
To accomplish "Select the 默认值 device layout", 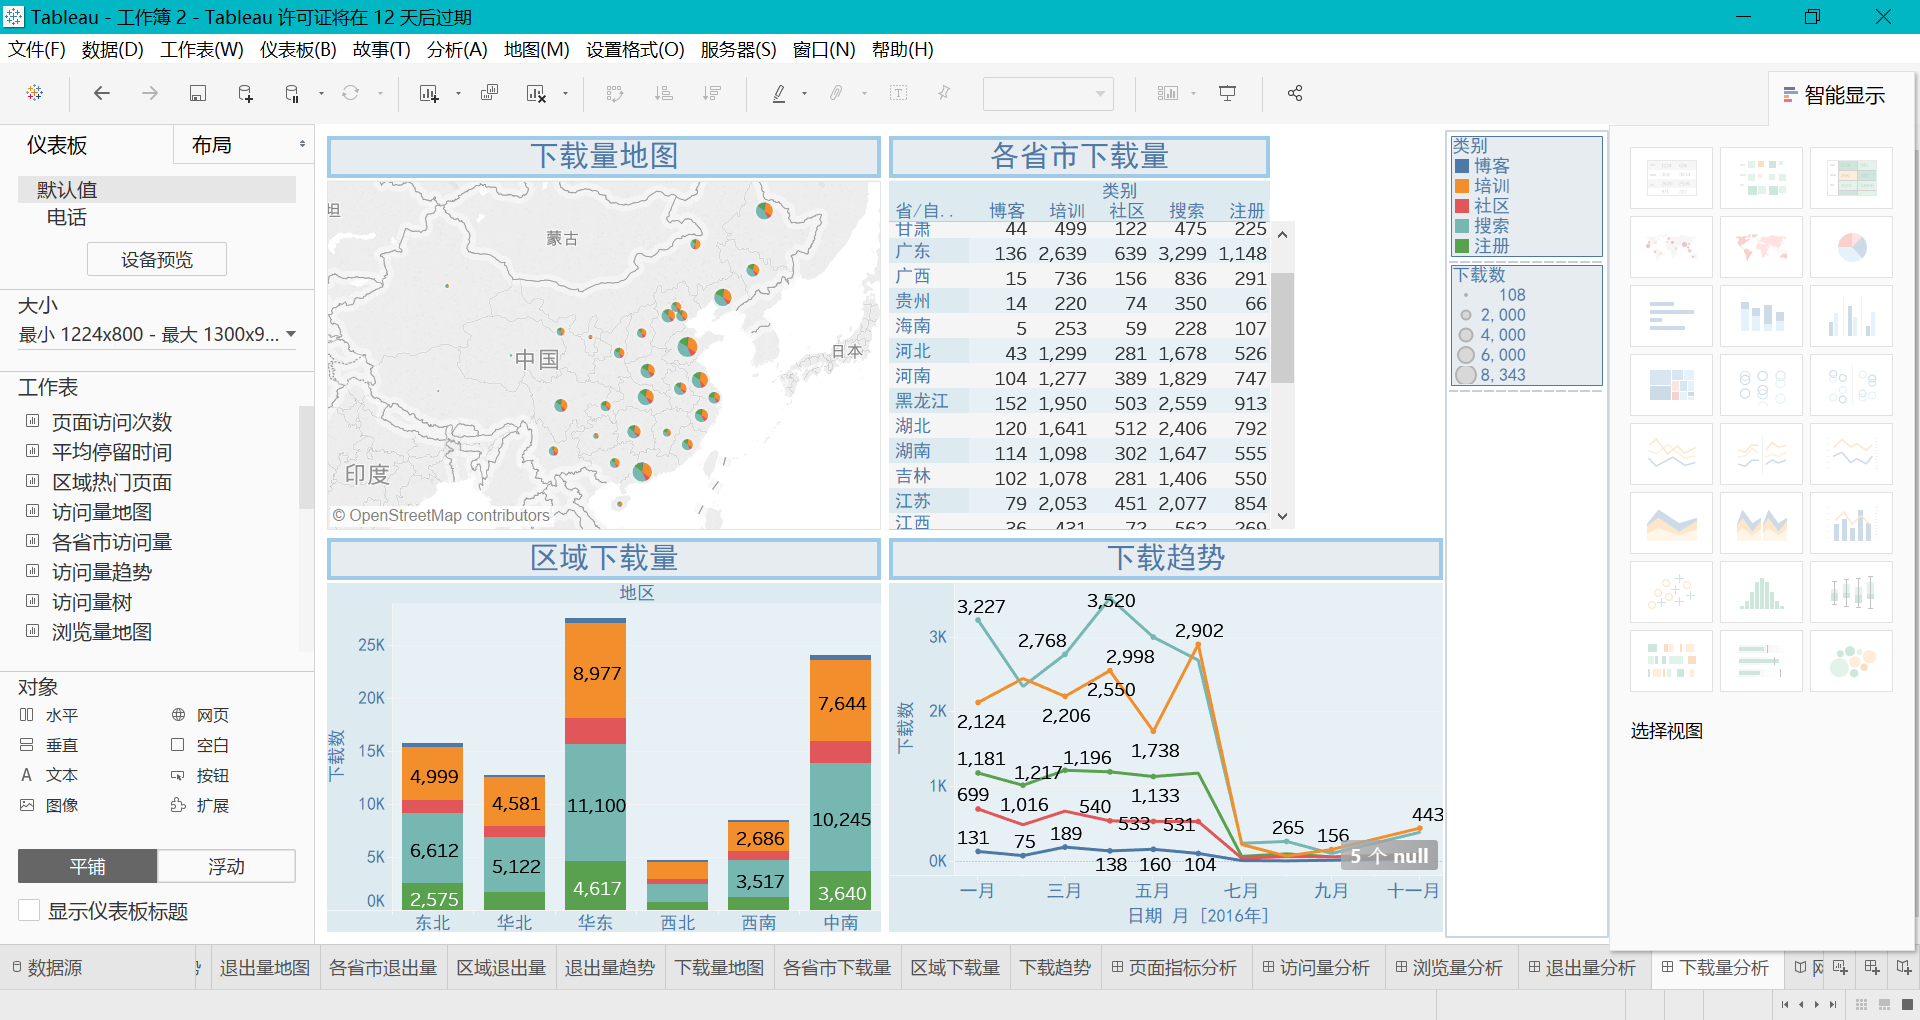I will click(157, 189).
